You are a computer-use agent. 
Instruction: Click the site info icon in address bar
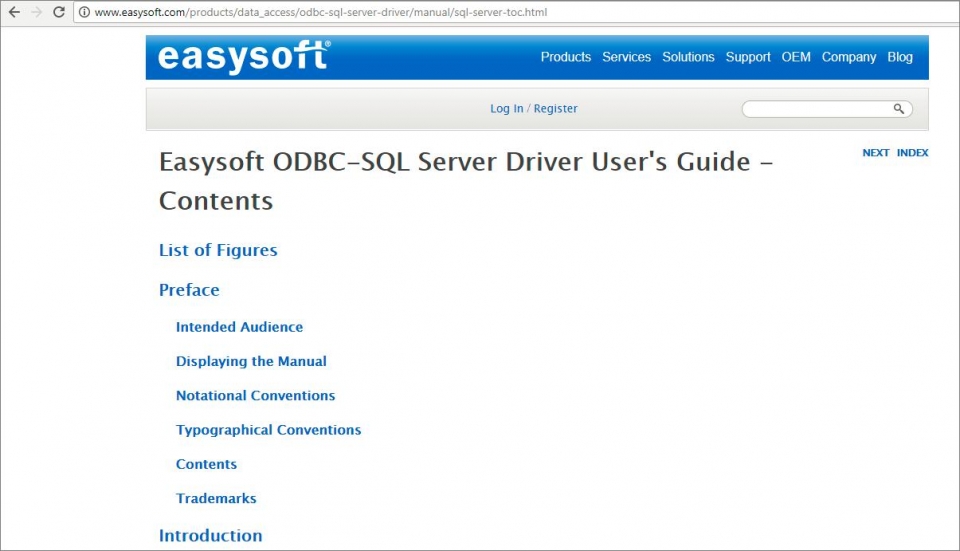85,13
